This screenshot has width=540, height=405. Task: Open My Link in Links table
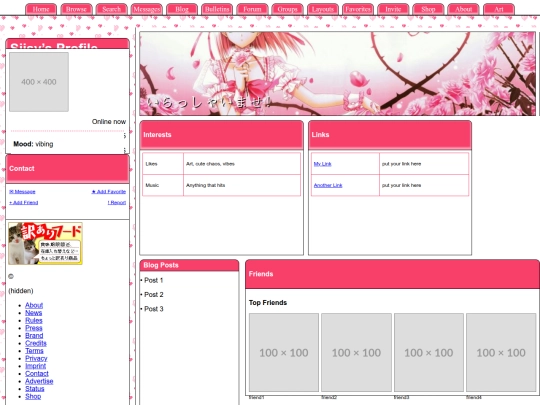click(322, 164)
